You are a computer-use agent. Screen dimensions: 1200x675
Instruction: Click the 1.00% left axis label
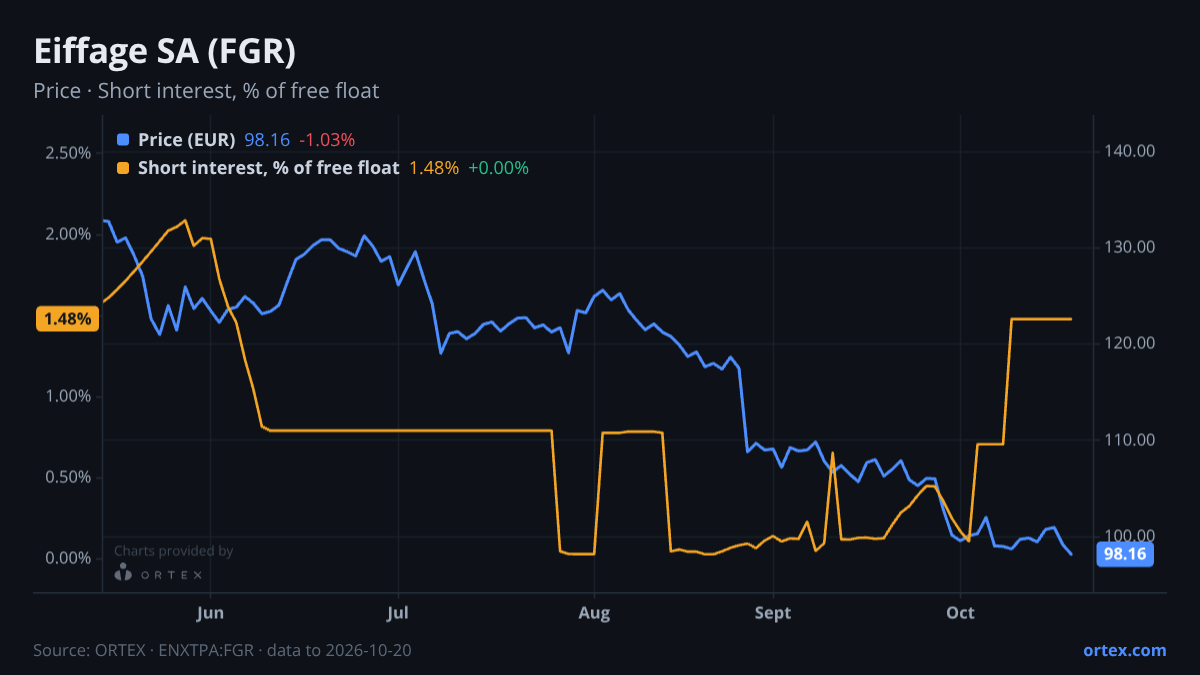point(68,396)
